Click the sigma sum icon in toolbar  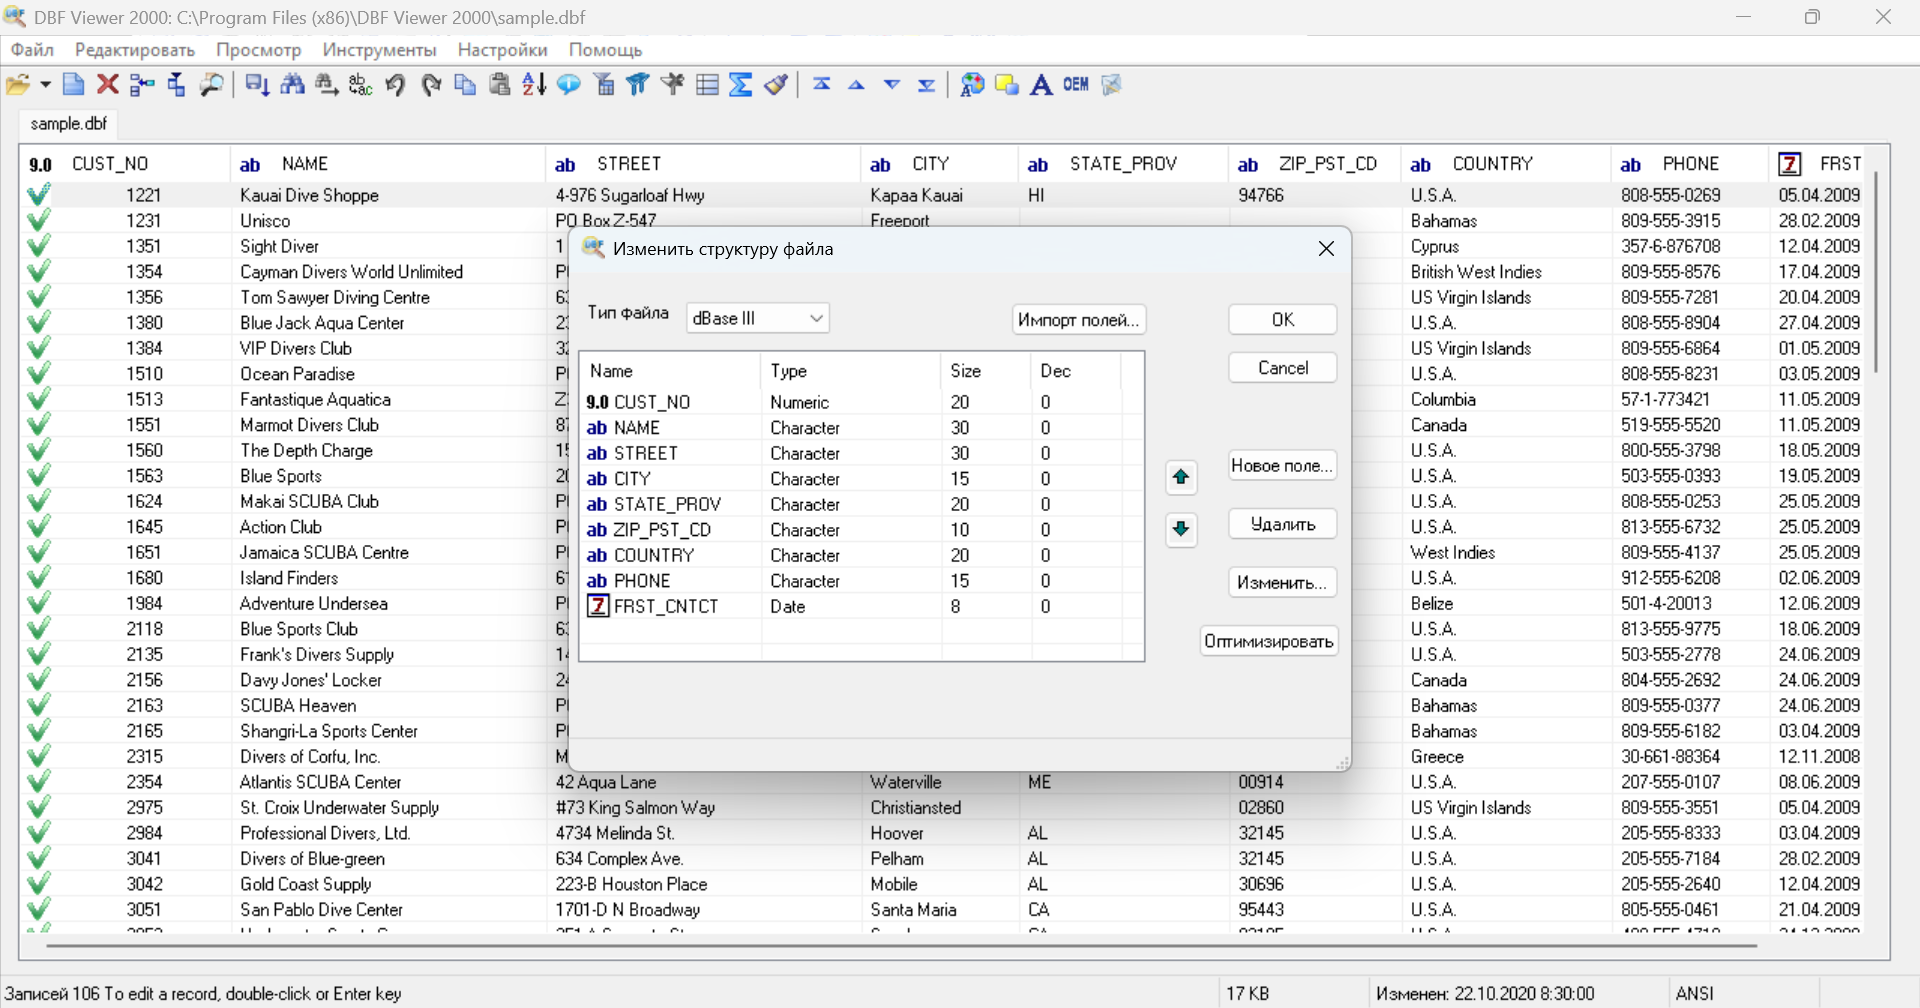[x=740, y=85]
